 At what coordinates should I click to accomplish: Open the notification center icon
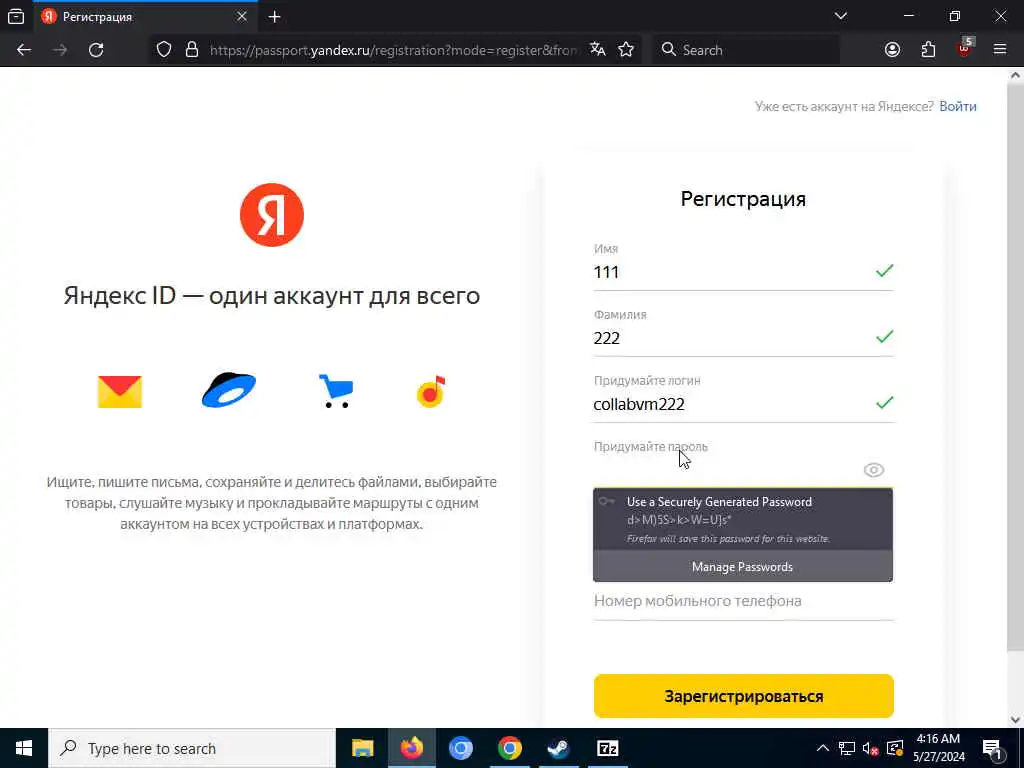pos(993,748)
